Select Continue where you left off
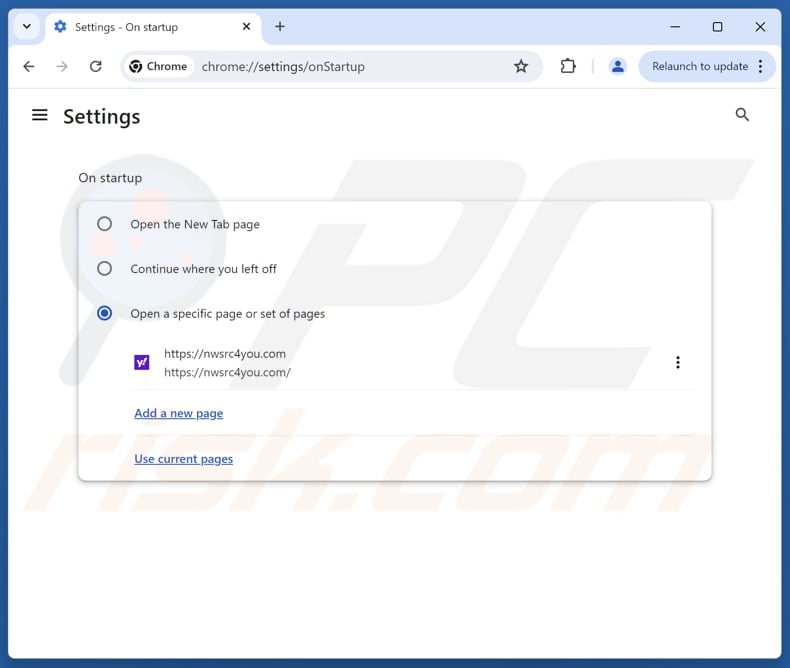The image size is (790, 668). coord(104,269)
